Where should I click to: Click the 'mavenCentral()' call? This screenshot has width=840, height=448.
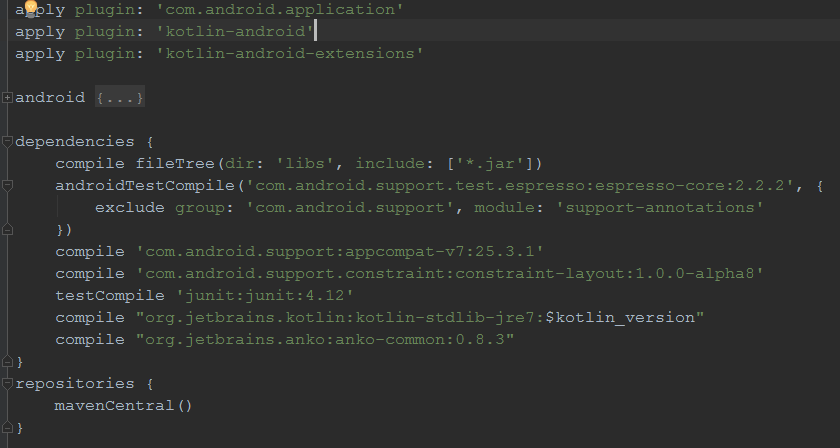[x=123, y=406]
